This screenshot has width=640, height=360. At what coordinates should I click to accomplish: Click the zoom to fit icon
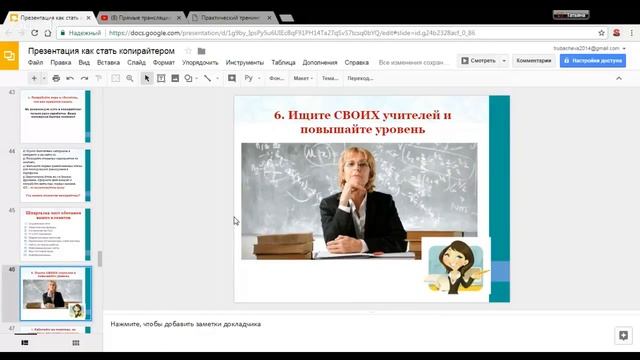pos(116,78)
